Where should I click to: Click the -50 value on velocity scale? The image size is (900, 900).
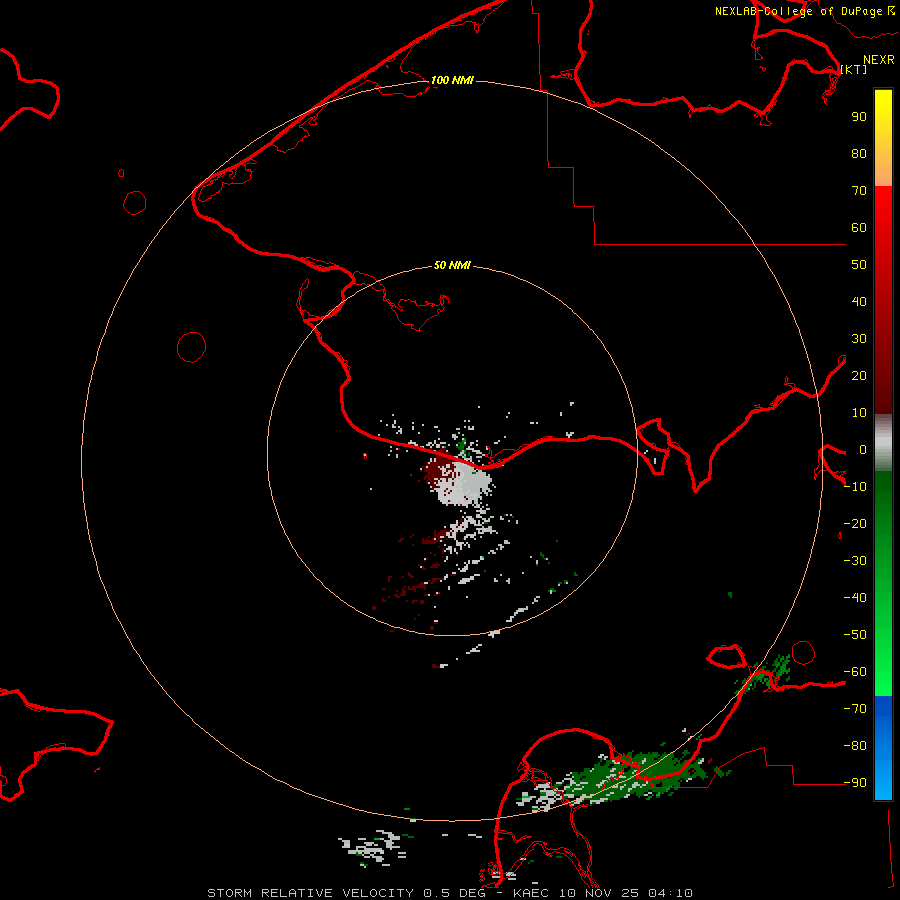tap(855, 635)
